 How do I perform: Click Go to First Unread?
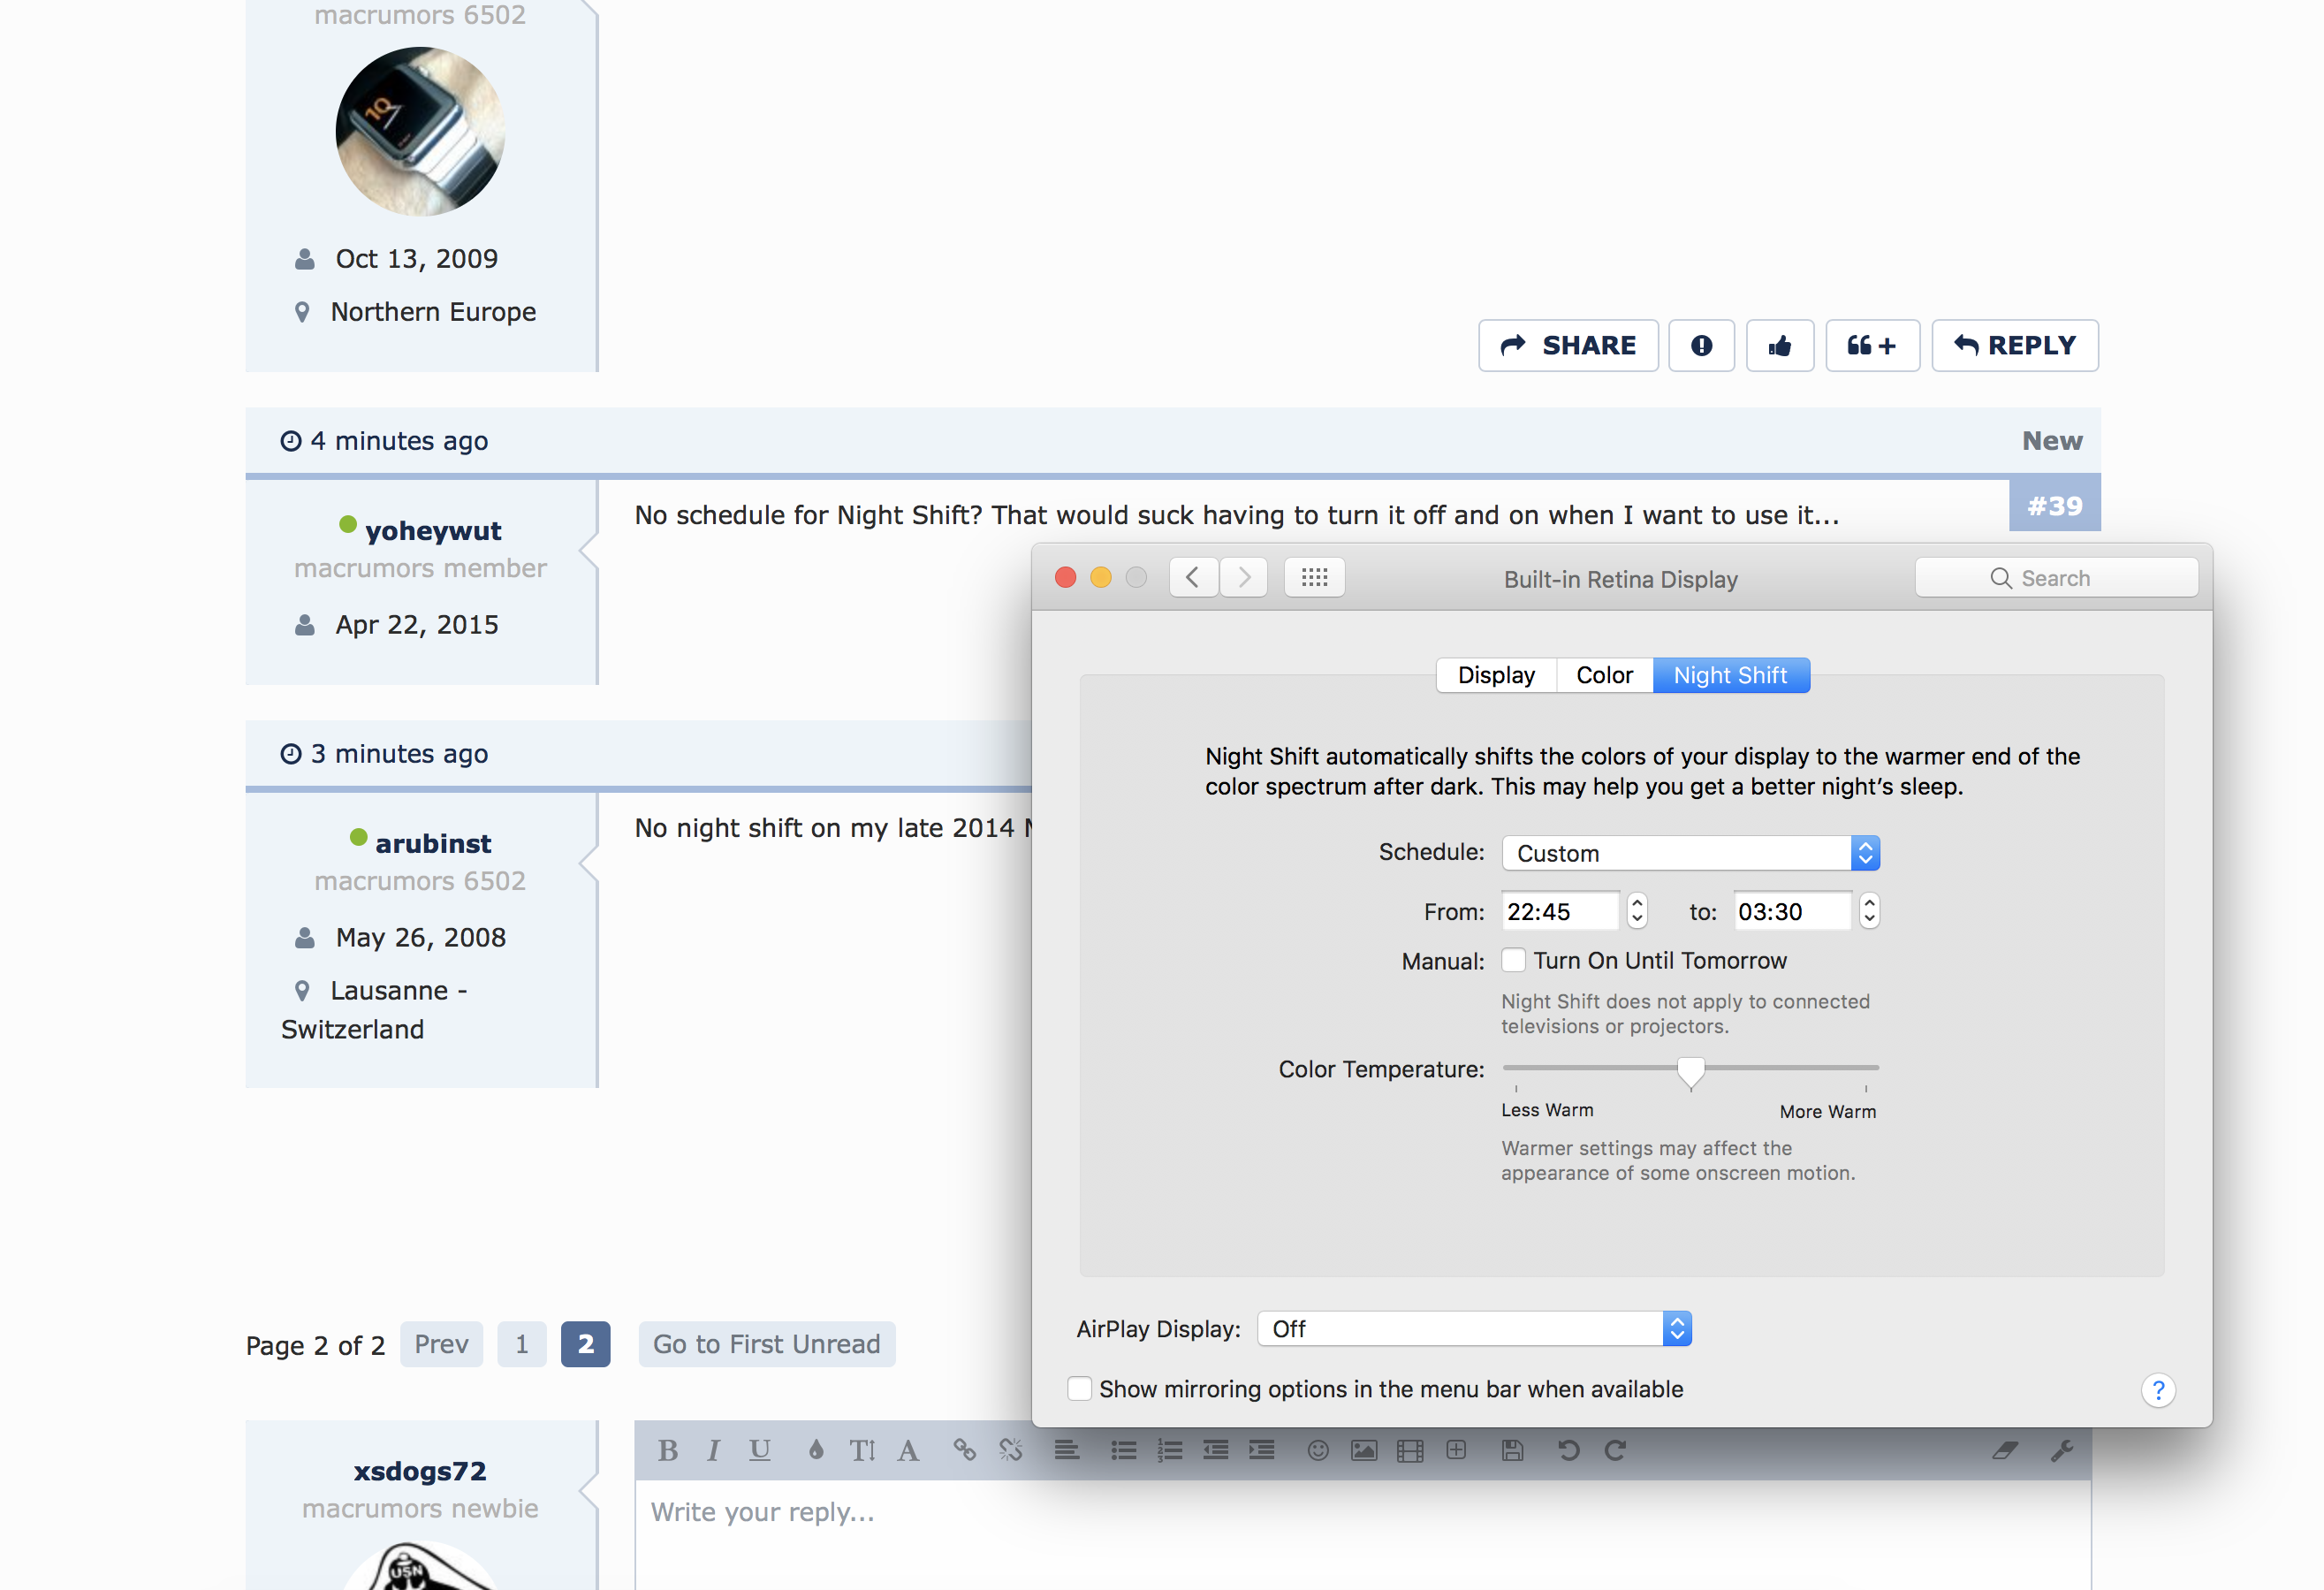coord(767,1344)
